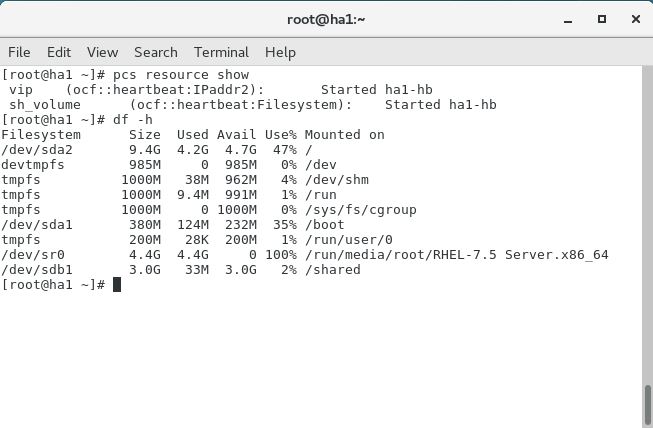Screen dimensions: 653x428
Task: Open the Edit menu
Action: 59,52
